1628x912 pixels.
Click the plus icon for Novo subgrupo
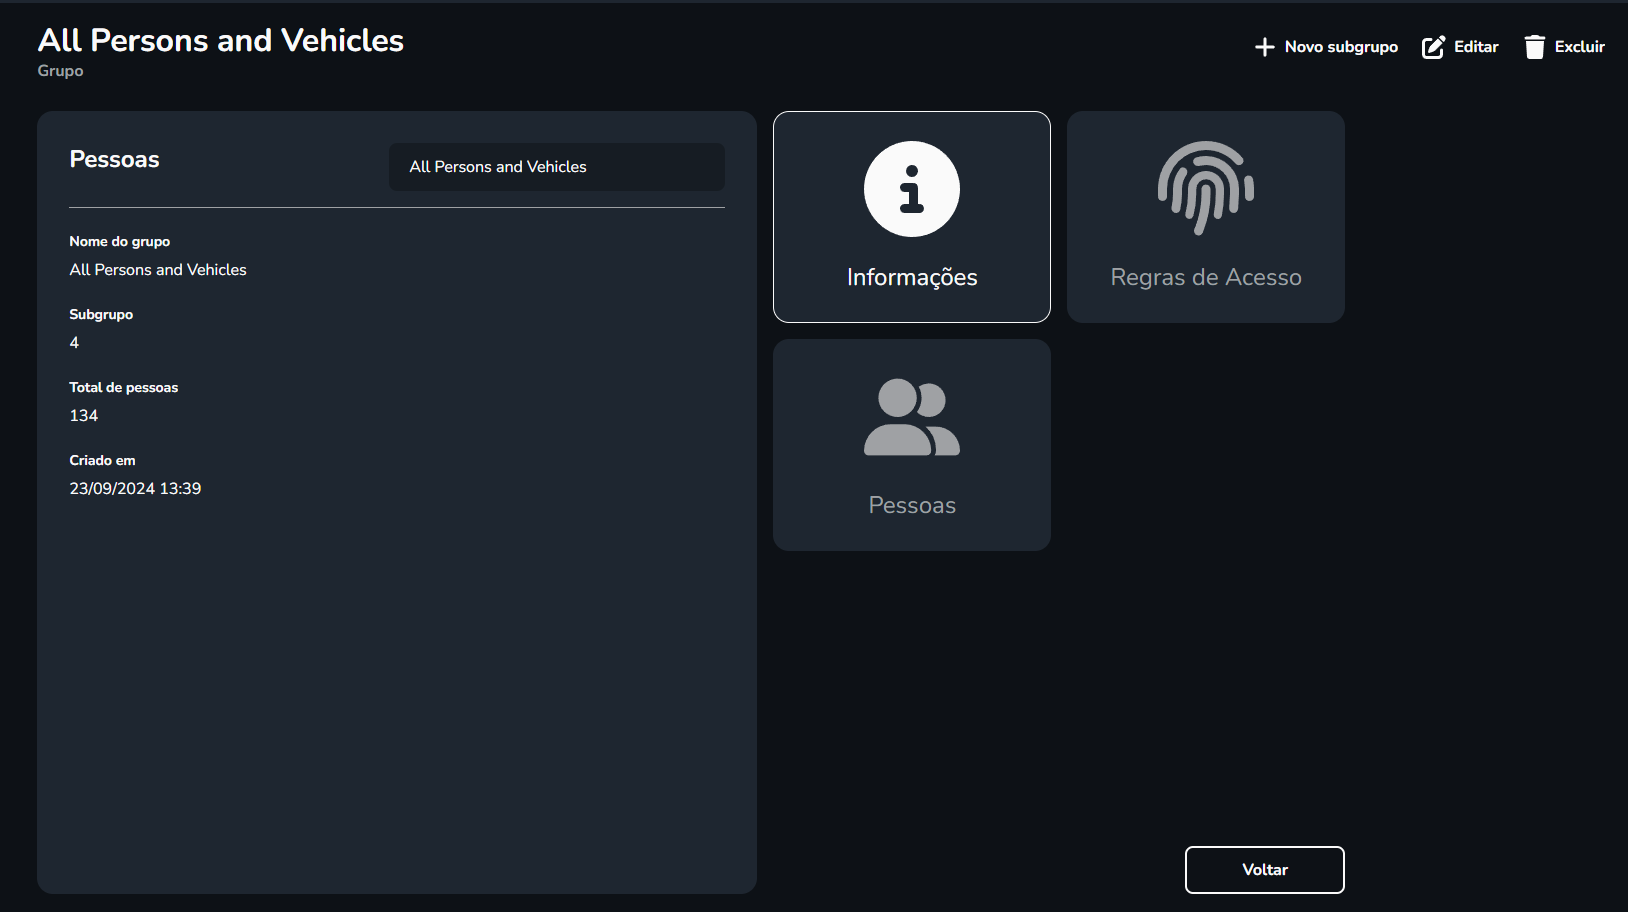tap(1264, 47)
